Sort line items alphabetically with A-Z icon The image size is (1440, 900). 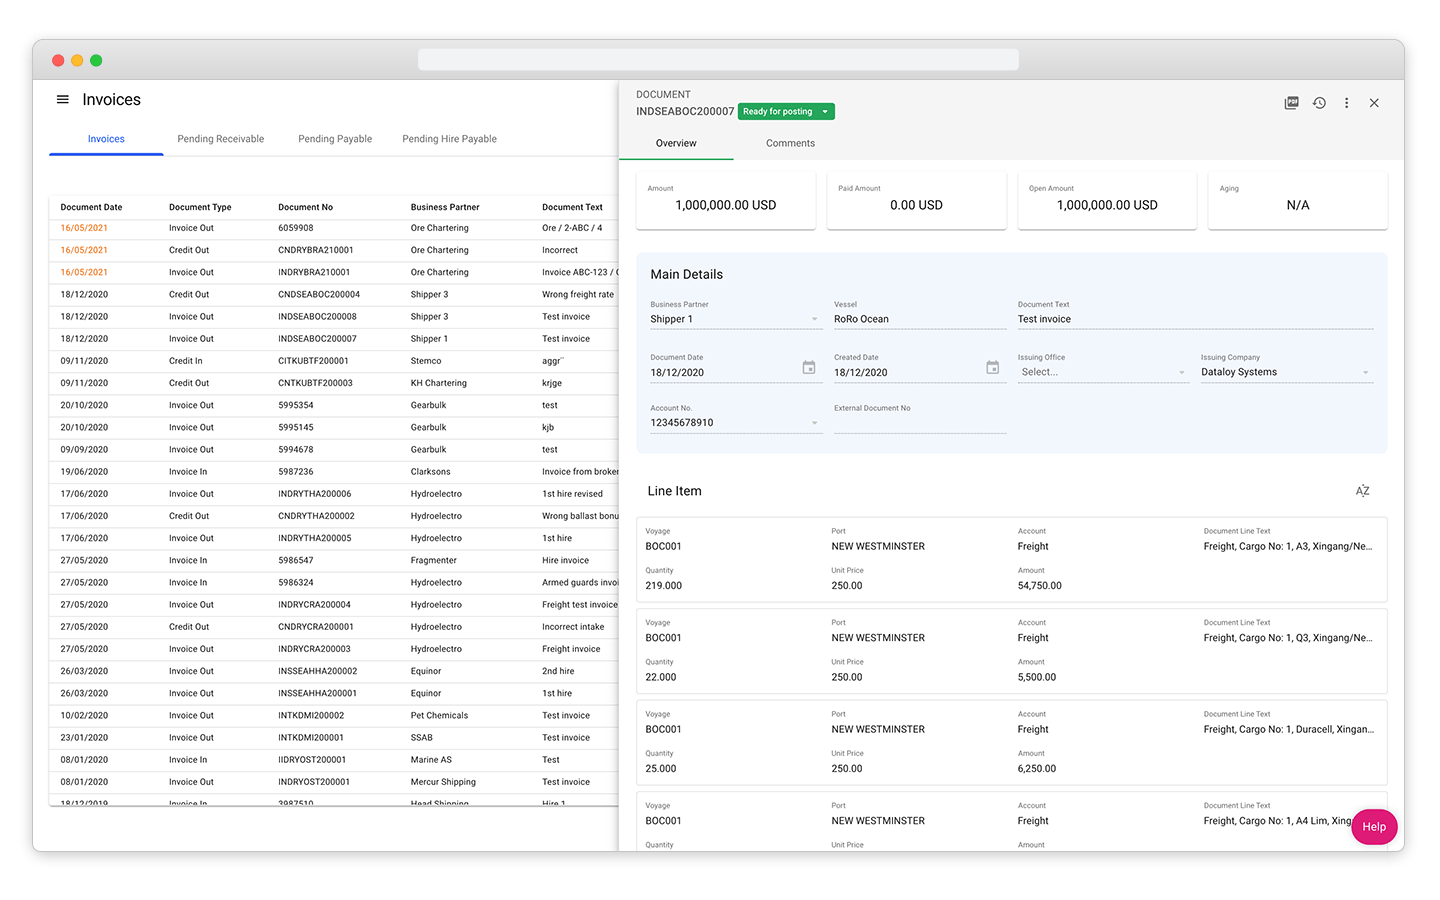[1362, 491]
